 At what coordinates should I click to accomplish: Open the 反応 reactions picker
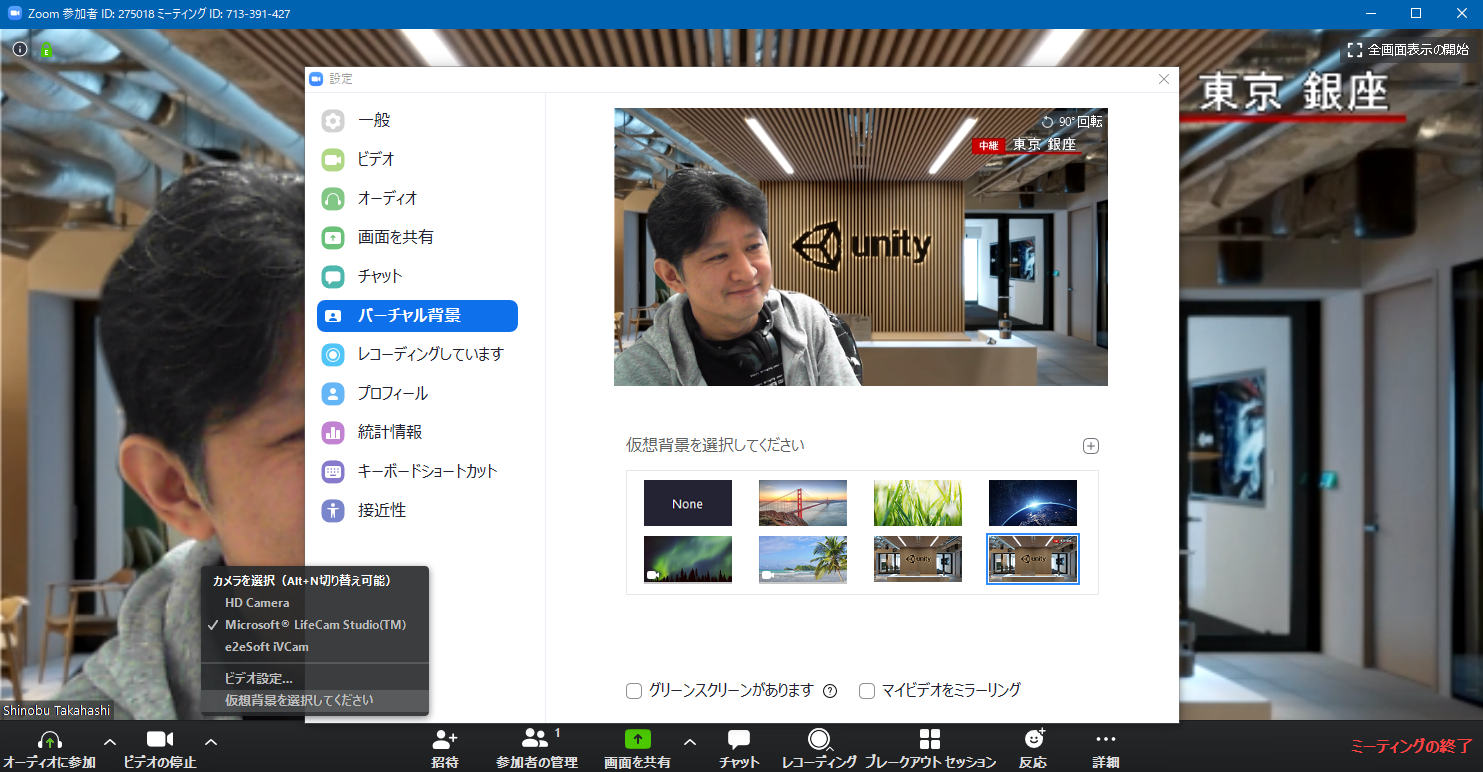[1034, 749]
